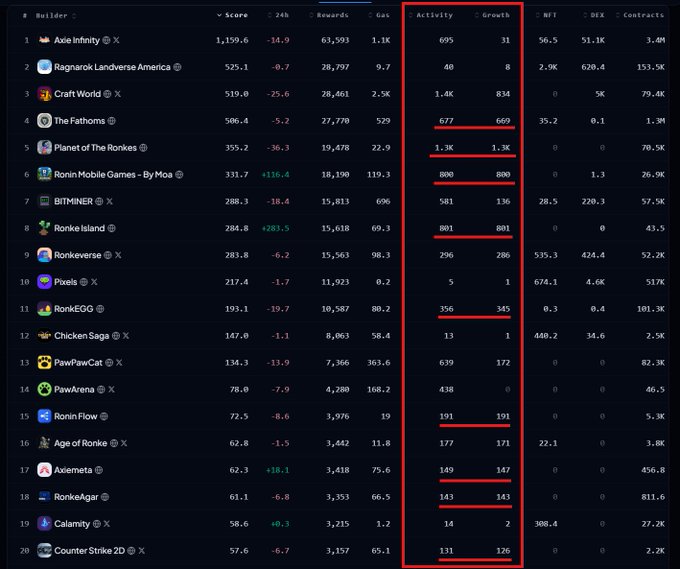Select BITMINER builder name
The height and width of the screenshot is (569, 680).
[x=73, y=202]
